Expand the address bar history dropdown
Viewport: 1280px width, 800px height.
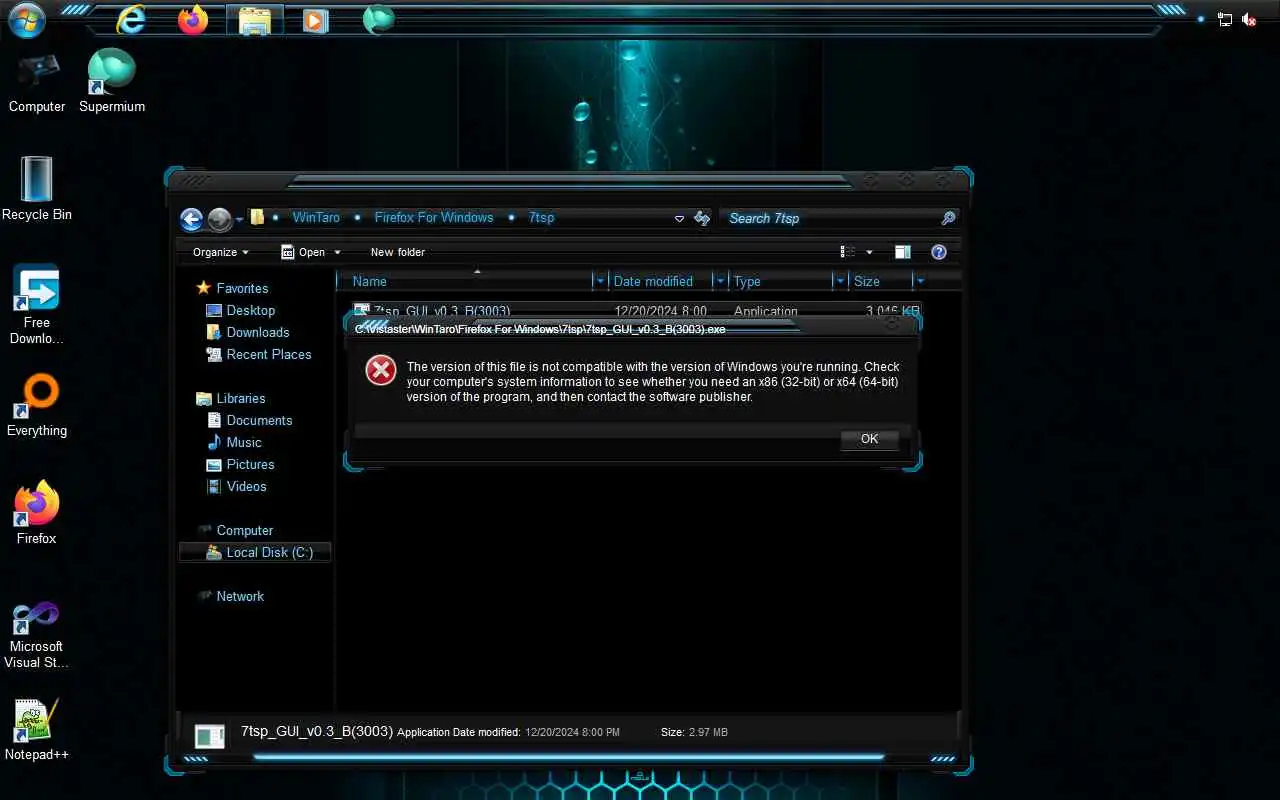(x=679, y=219)
